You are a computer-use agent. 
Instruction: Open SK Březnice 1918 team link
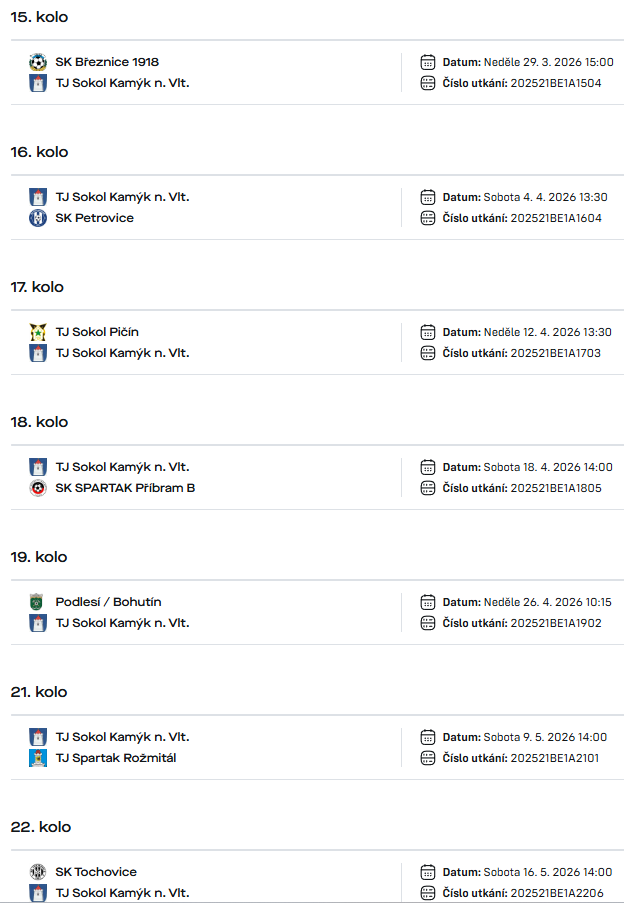(107, 62)
